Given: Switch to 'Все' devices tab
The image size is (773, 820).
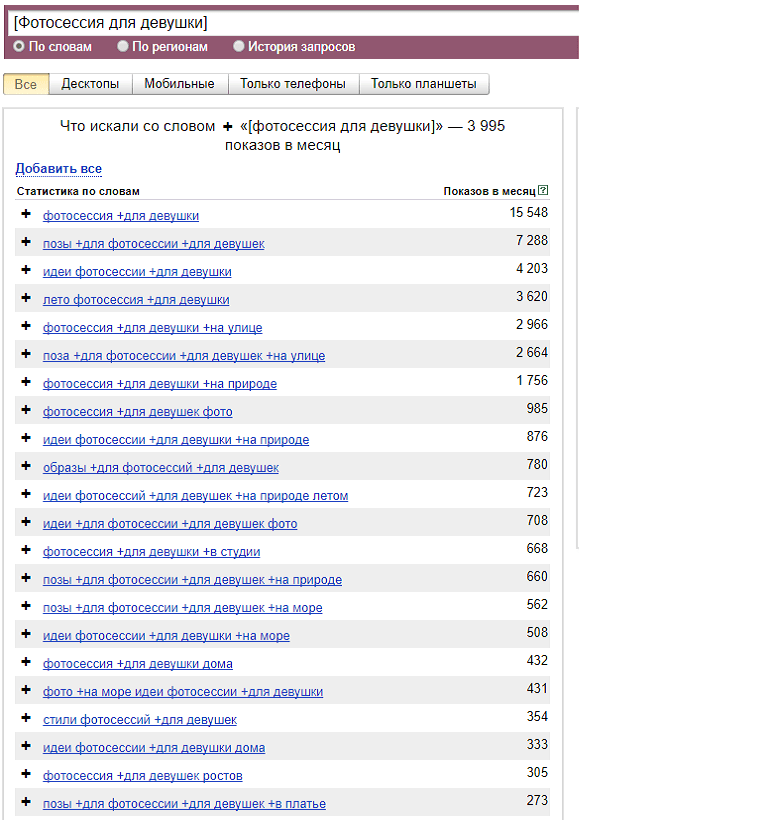Looking at the screenshot, I should 26,84.
